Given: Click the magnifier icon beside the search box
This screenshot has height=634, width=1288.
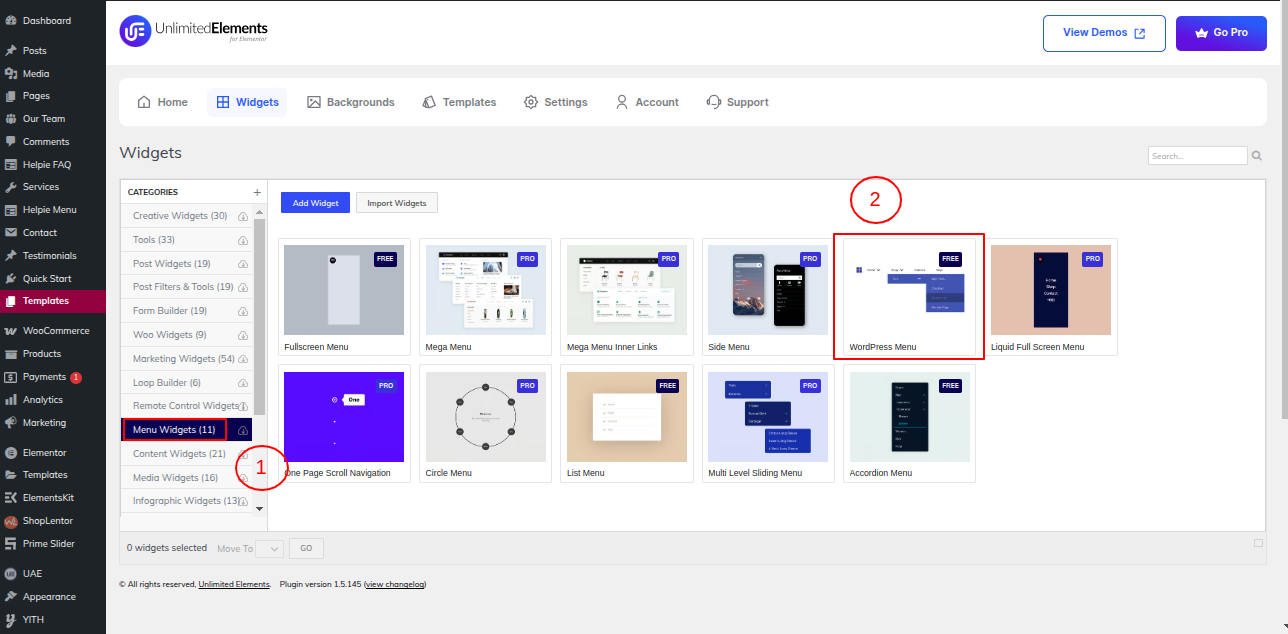Looking at the screenshot, I should pos(1257,156).
